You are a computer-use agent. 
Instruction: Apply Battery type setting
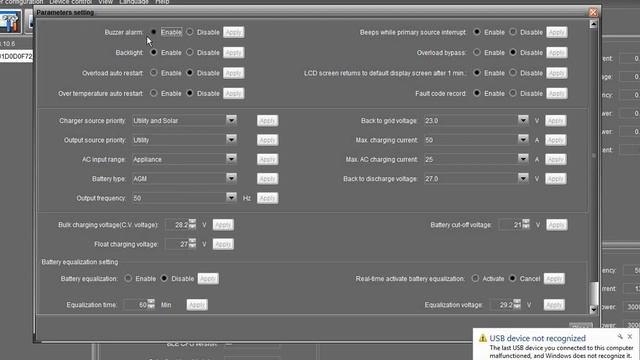click(x=267, y=179)
